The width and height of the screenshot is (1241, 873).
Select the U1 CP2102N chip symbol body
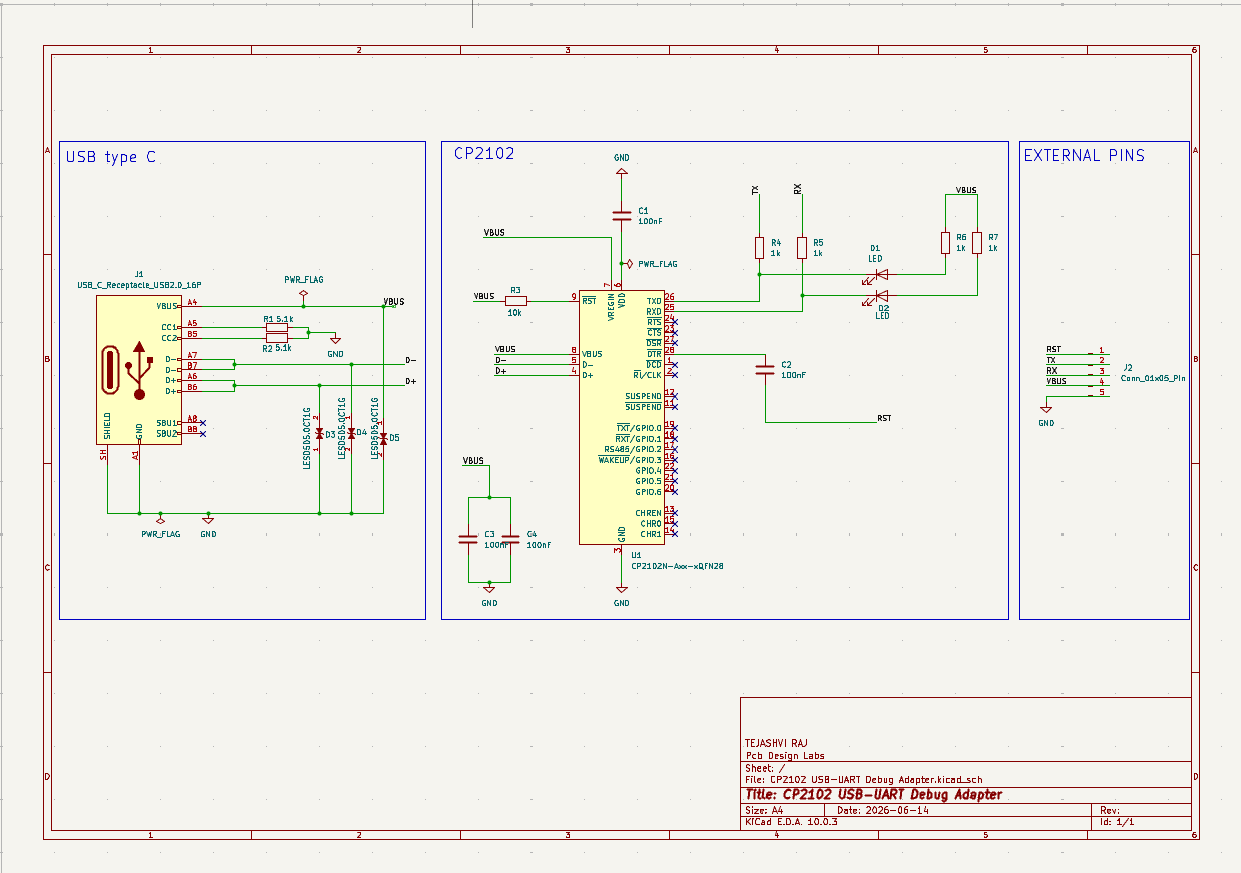621,418
